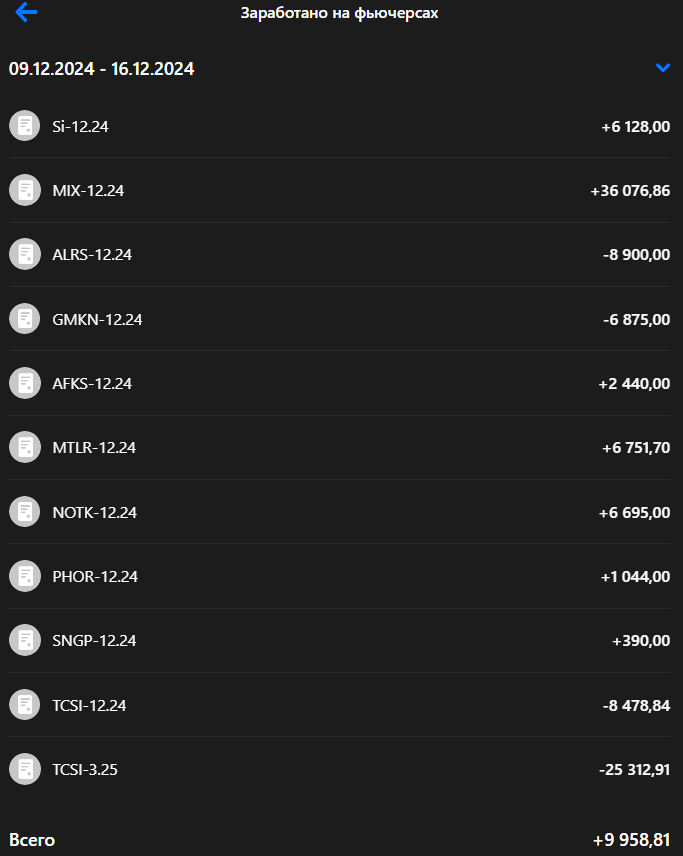The image size is (683, 856).
Task: Click the blue back arrow
Action: click(x=26, y=13)
